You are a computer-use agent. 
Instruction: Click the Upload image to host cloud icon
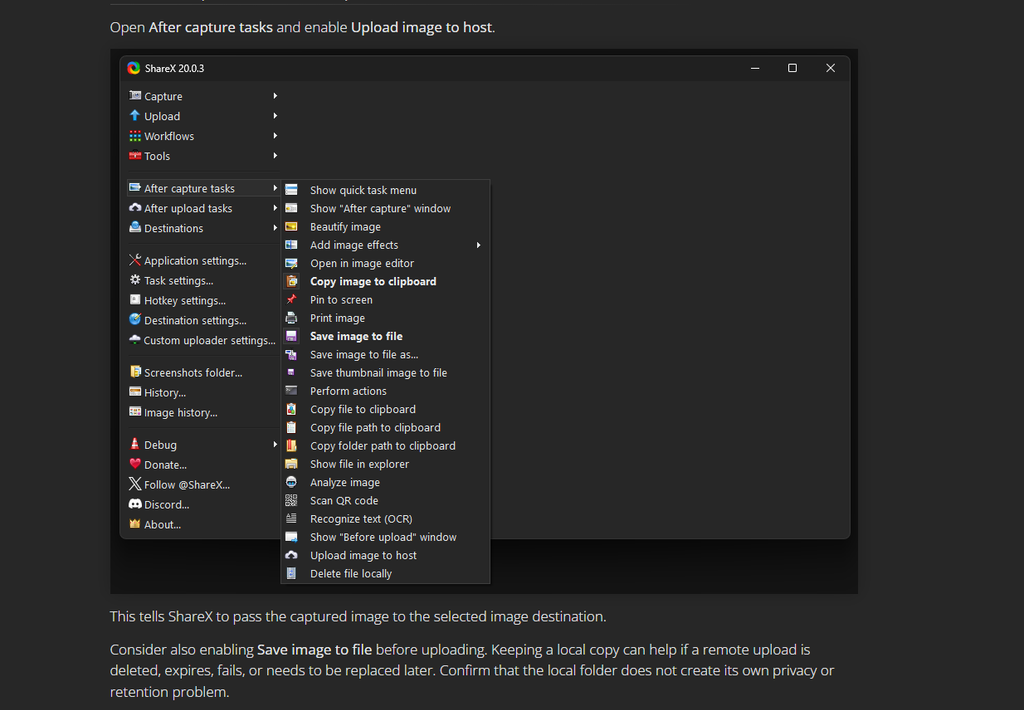(x=291, y=555)
